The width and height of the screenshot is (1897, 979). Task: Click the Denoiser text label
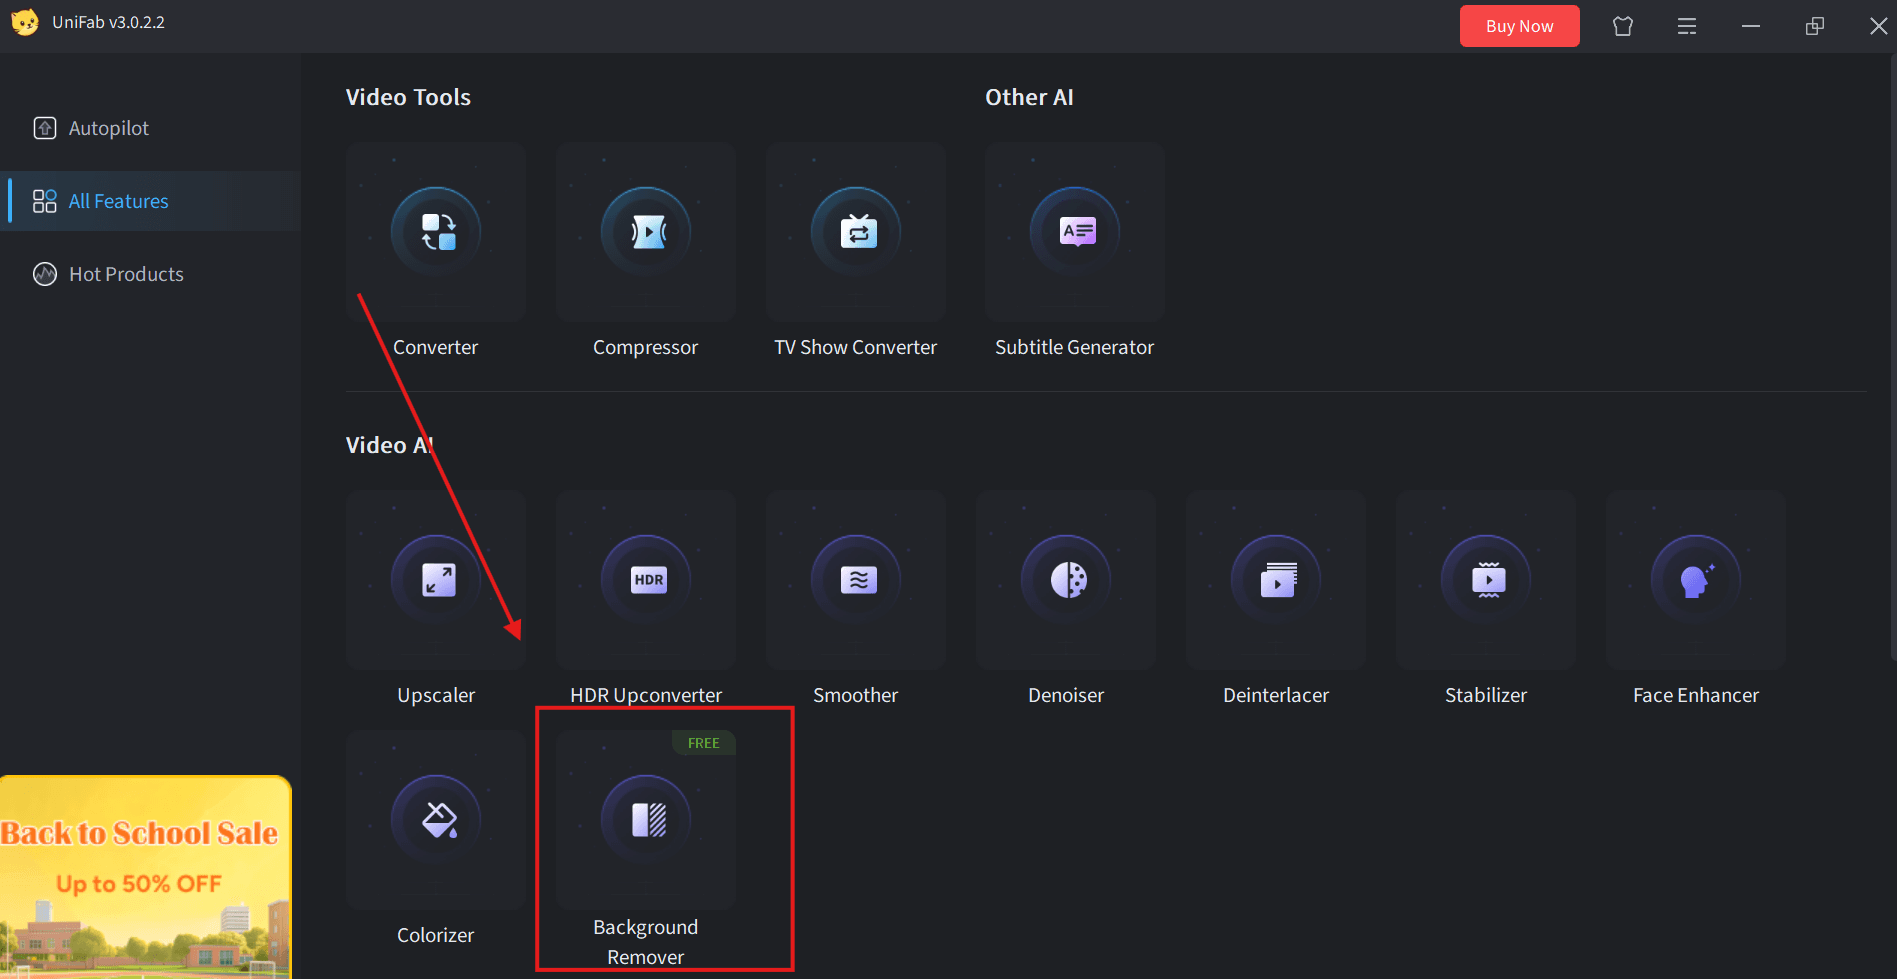[x=1066, y=695]
